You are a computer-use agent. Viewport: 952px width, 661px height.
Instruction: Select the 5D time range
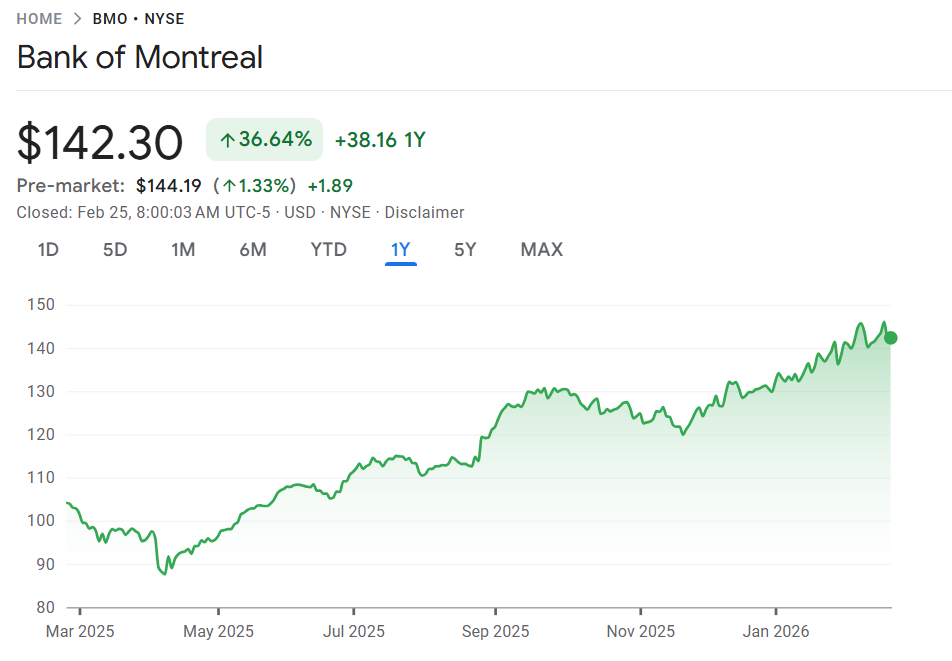click(x=115, y=250)
